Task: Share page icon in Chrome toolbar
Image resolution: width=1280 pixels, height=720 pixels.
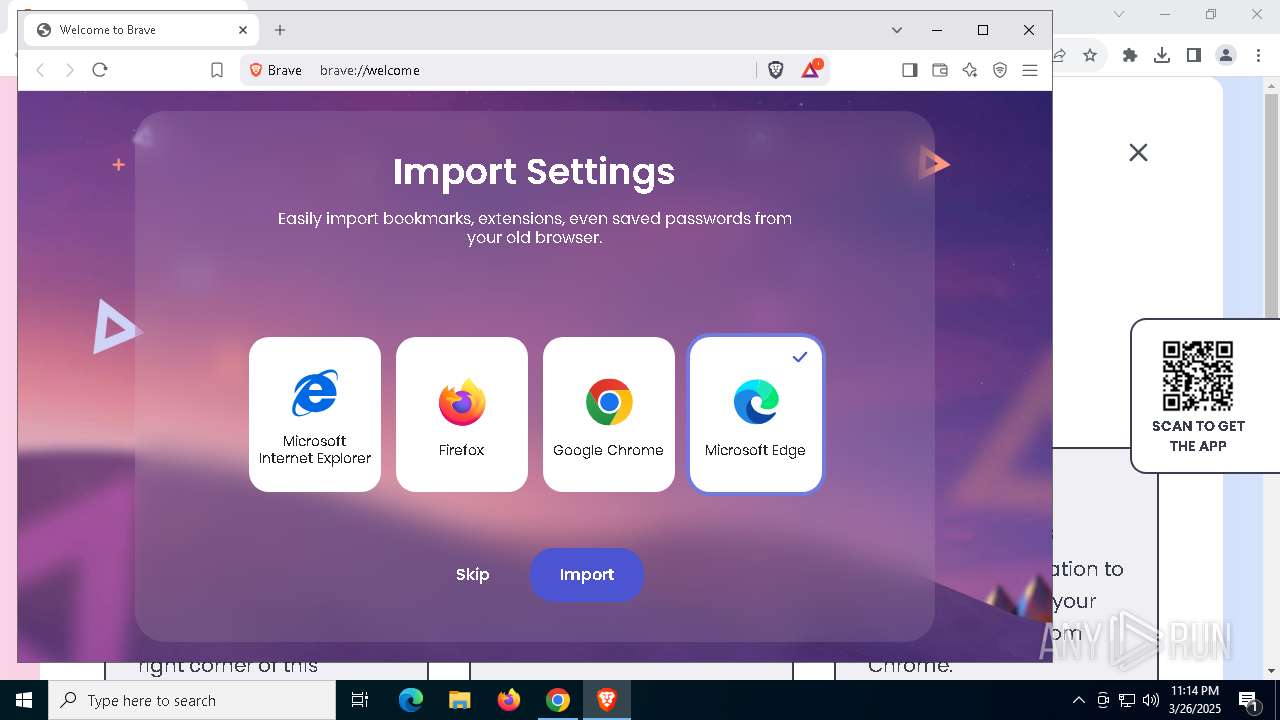Action: coord(1060,55)
